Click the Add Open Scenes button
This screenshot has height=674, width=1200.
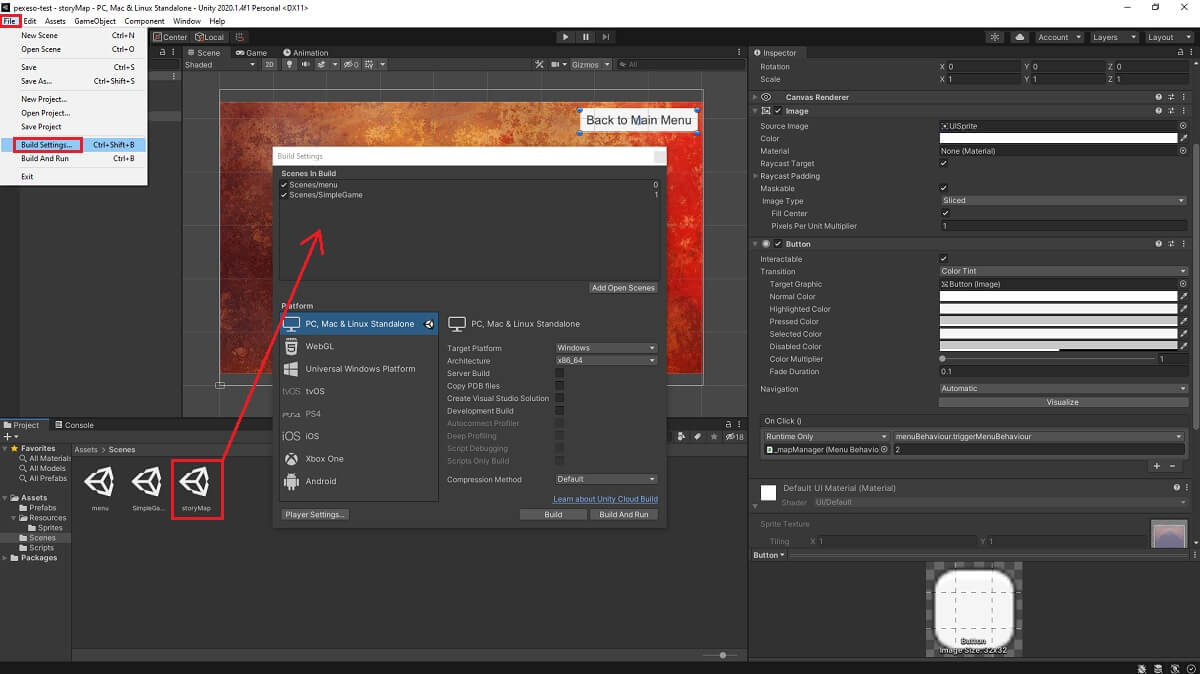coord(623,288)
